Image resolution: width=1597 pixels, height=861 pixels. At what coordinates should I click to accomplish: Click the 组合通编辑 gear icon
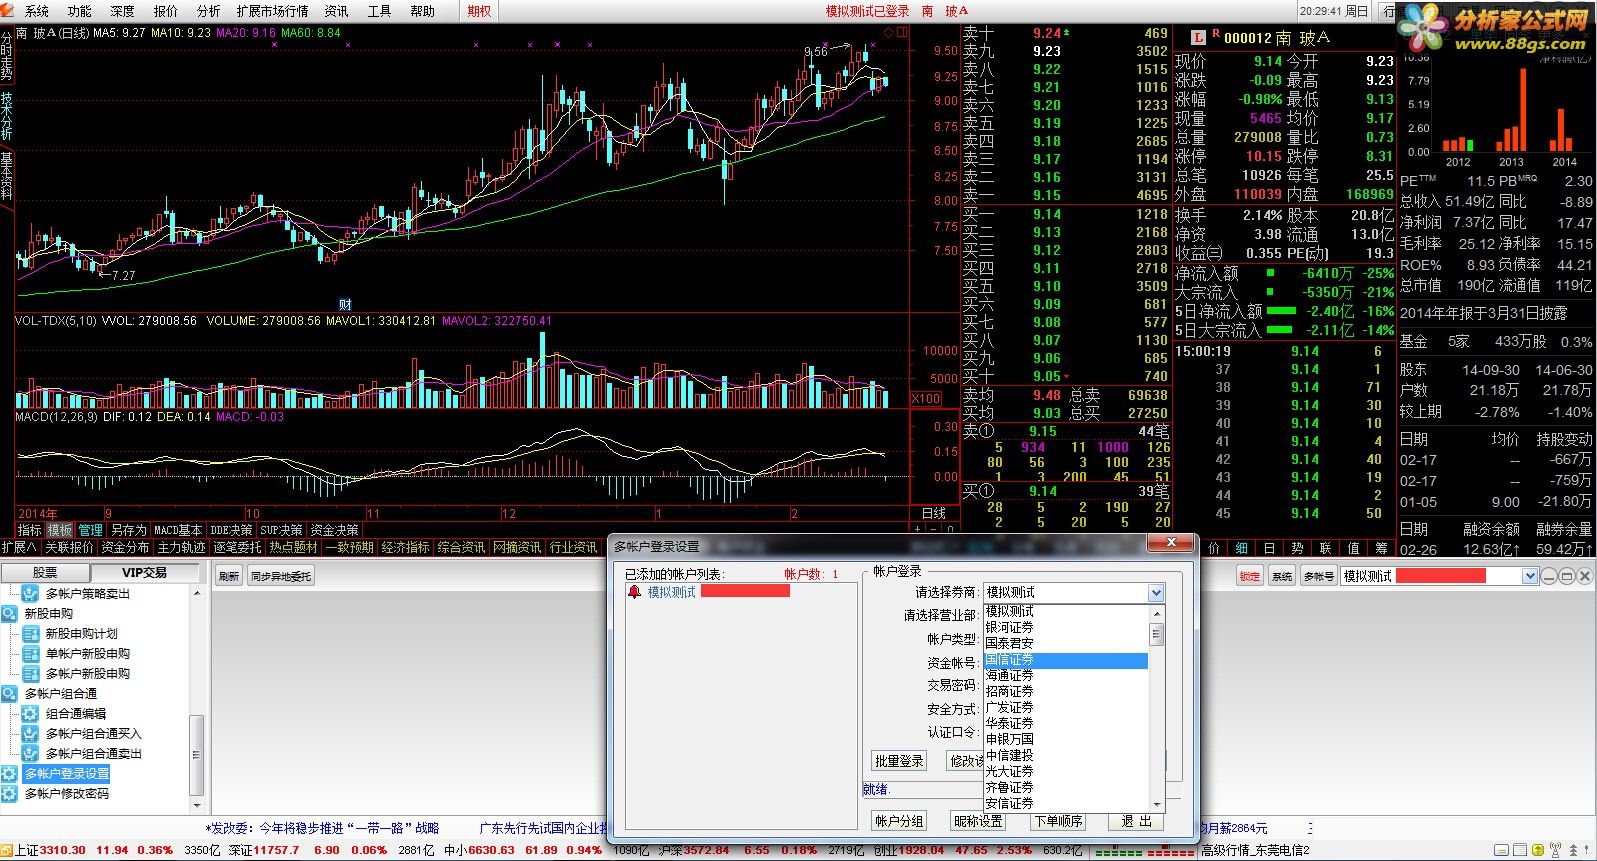[x=30, y=713]
